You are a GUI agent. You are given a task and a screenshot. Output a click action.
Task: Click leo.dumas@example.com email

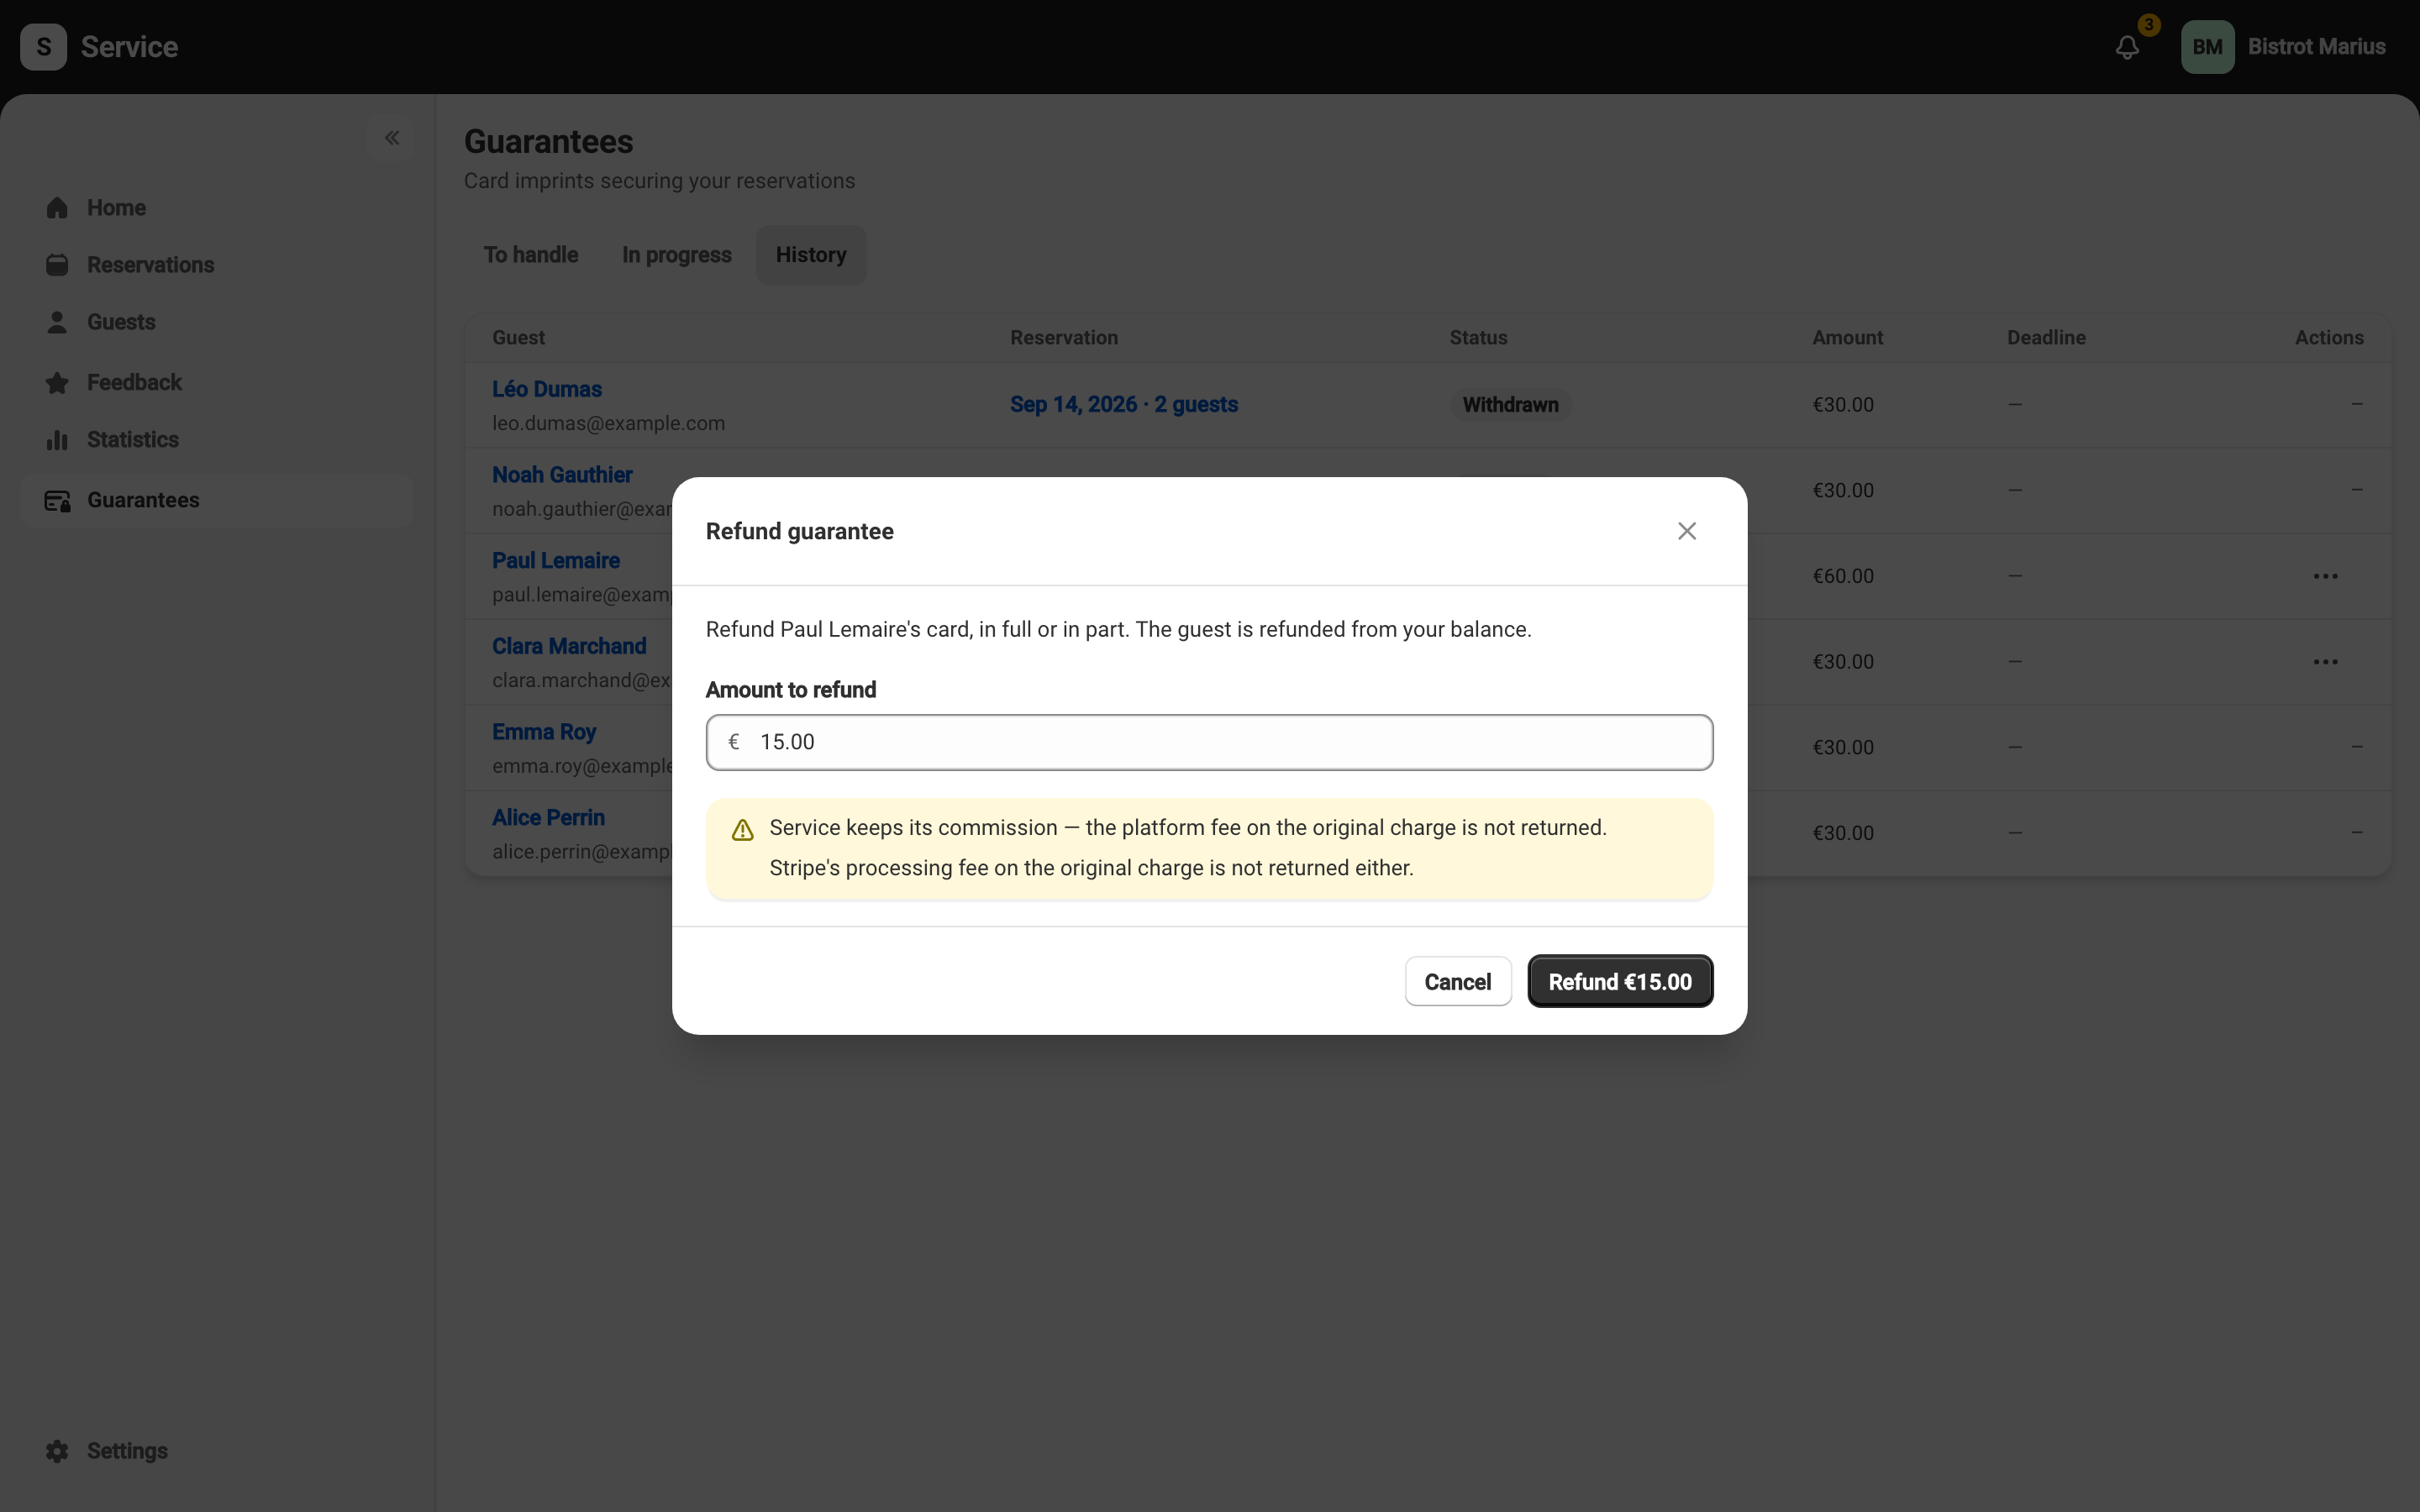point(608,423)
